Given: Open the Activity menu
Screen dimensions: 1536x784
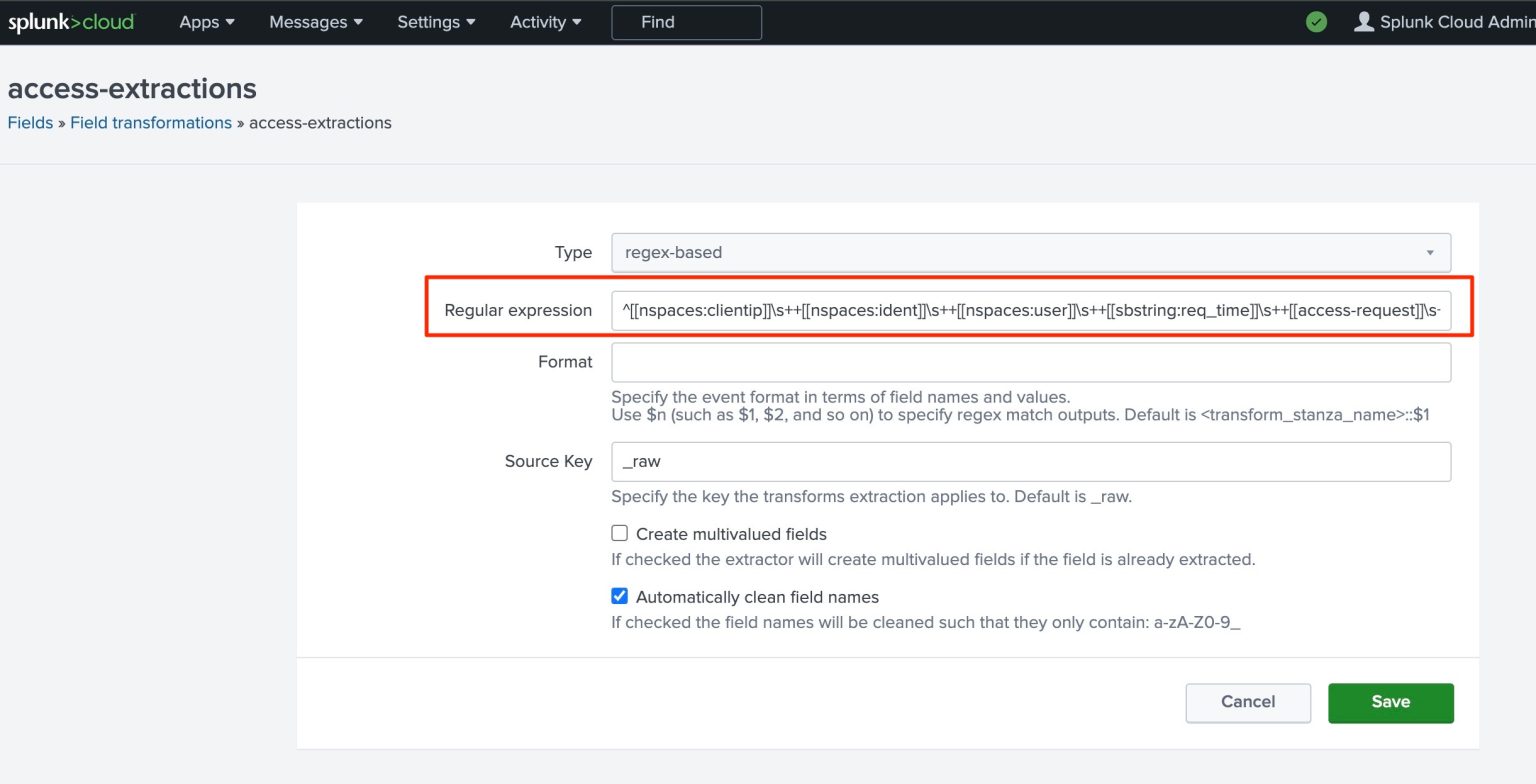Looking at the screenshot, I should point(544,22).
